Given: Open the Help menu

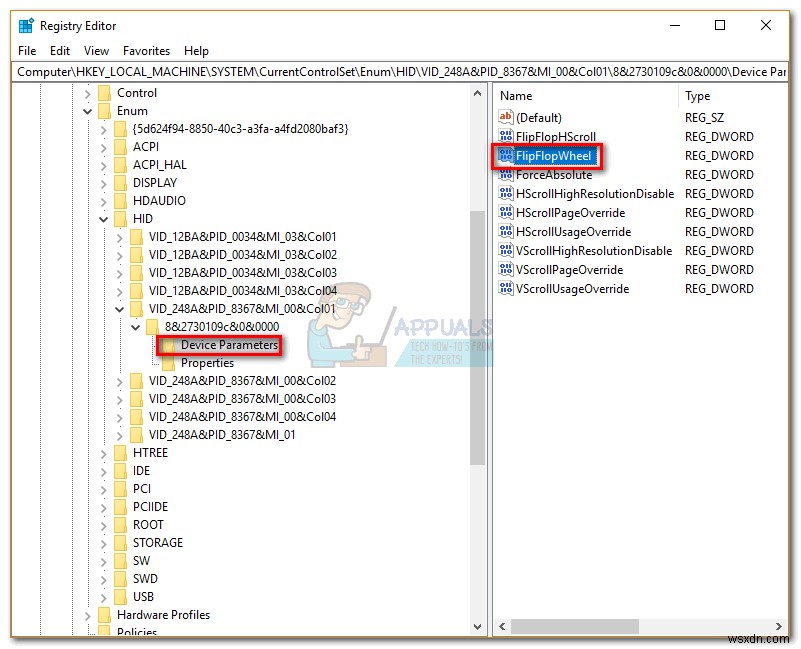Looking at the screenshot, I should click(196, 51).
